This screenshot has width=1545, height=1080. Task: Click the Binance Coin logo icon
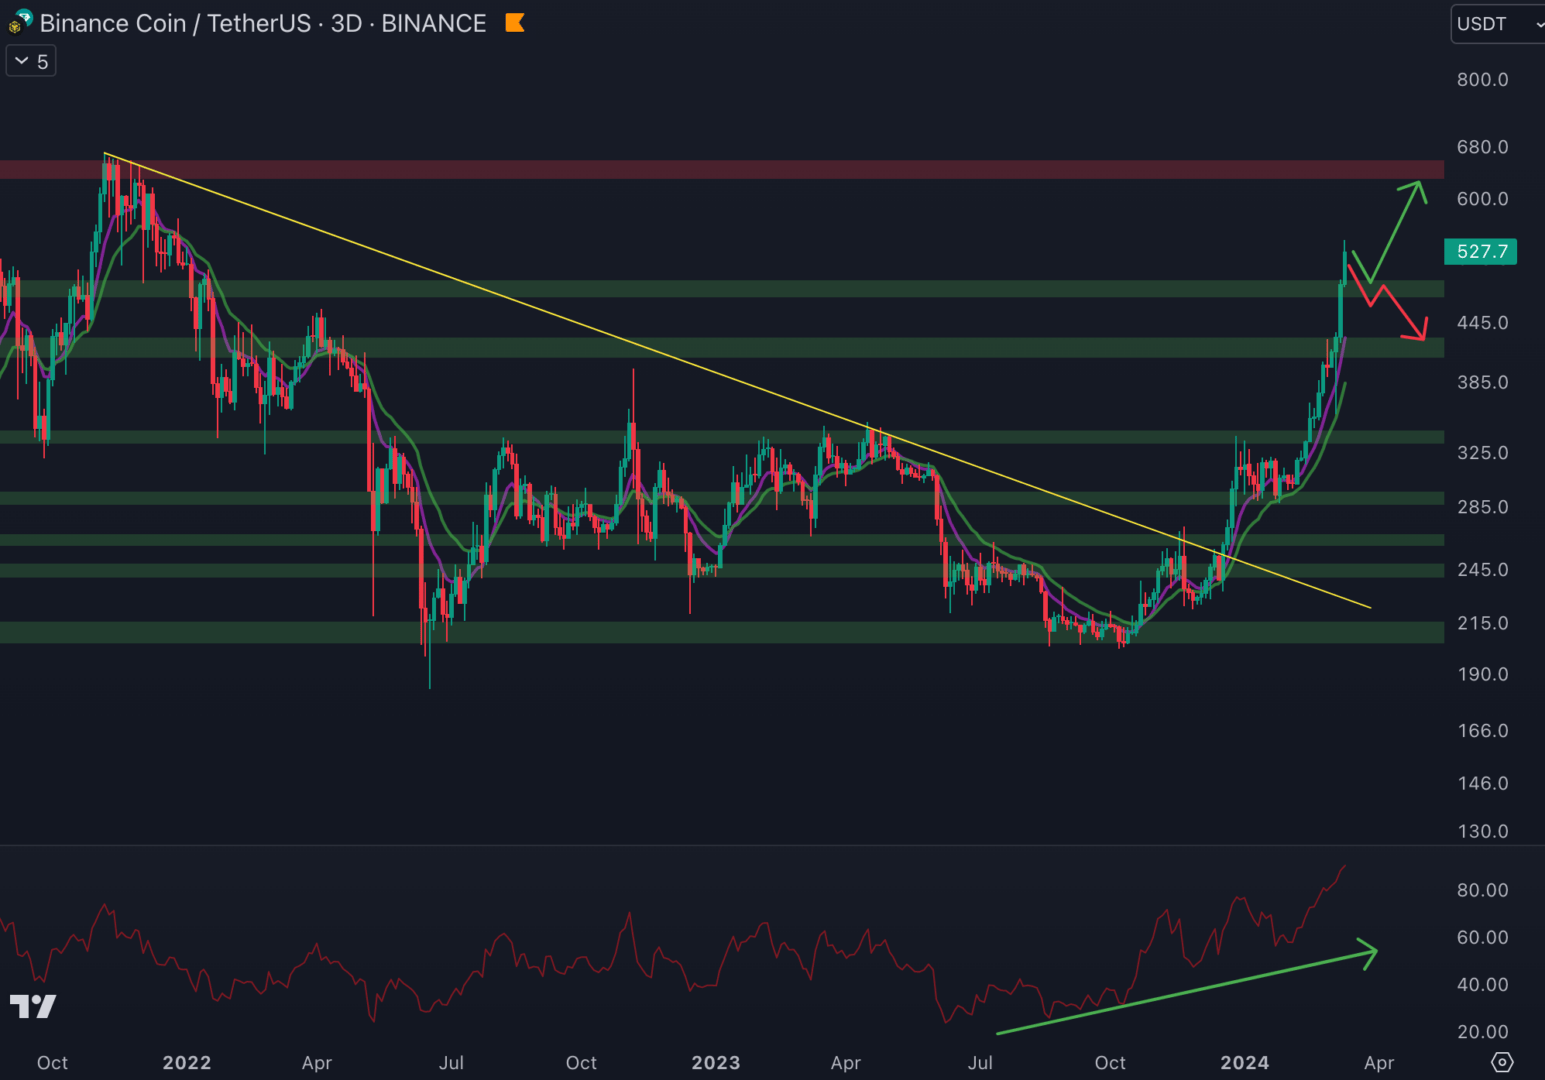(20, 22)
